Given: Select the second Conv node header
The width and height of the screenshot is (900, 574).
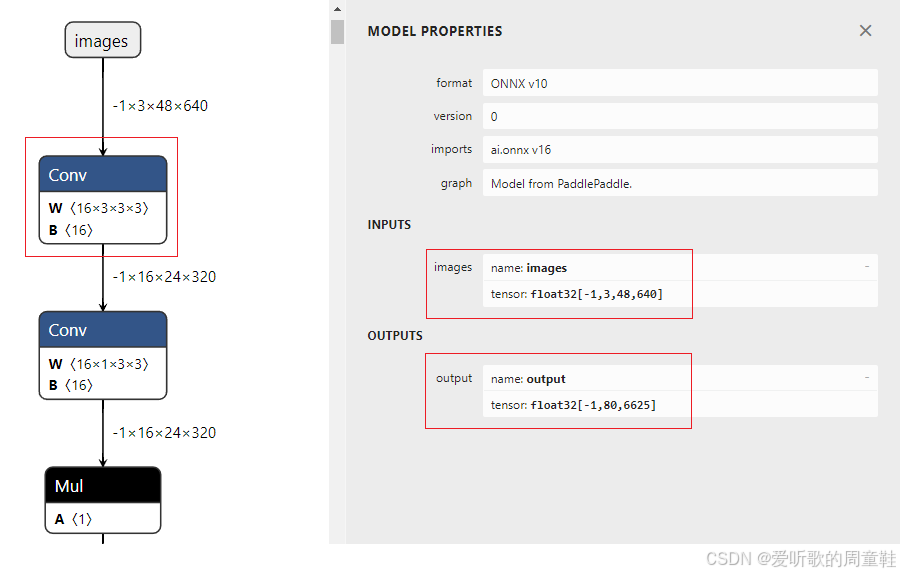Looking at the screenshot, I should tap(103, 329).
